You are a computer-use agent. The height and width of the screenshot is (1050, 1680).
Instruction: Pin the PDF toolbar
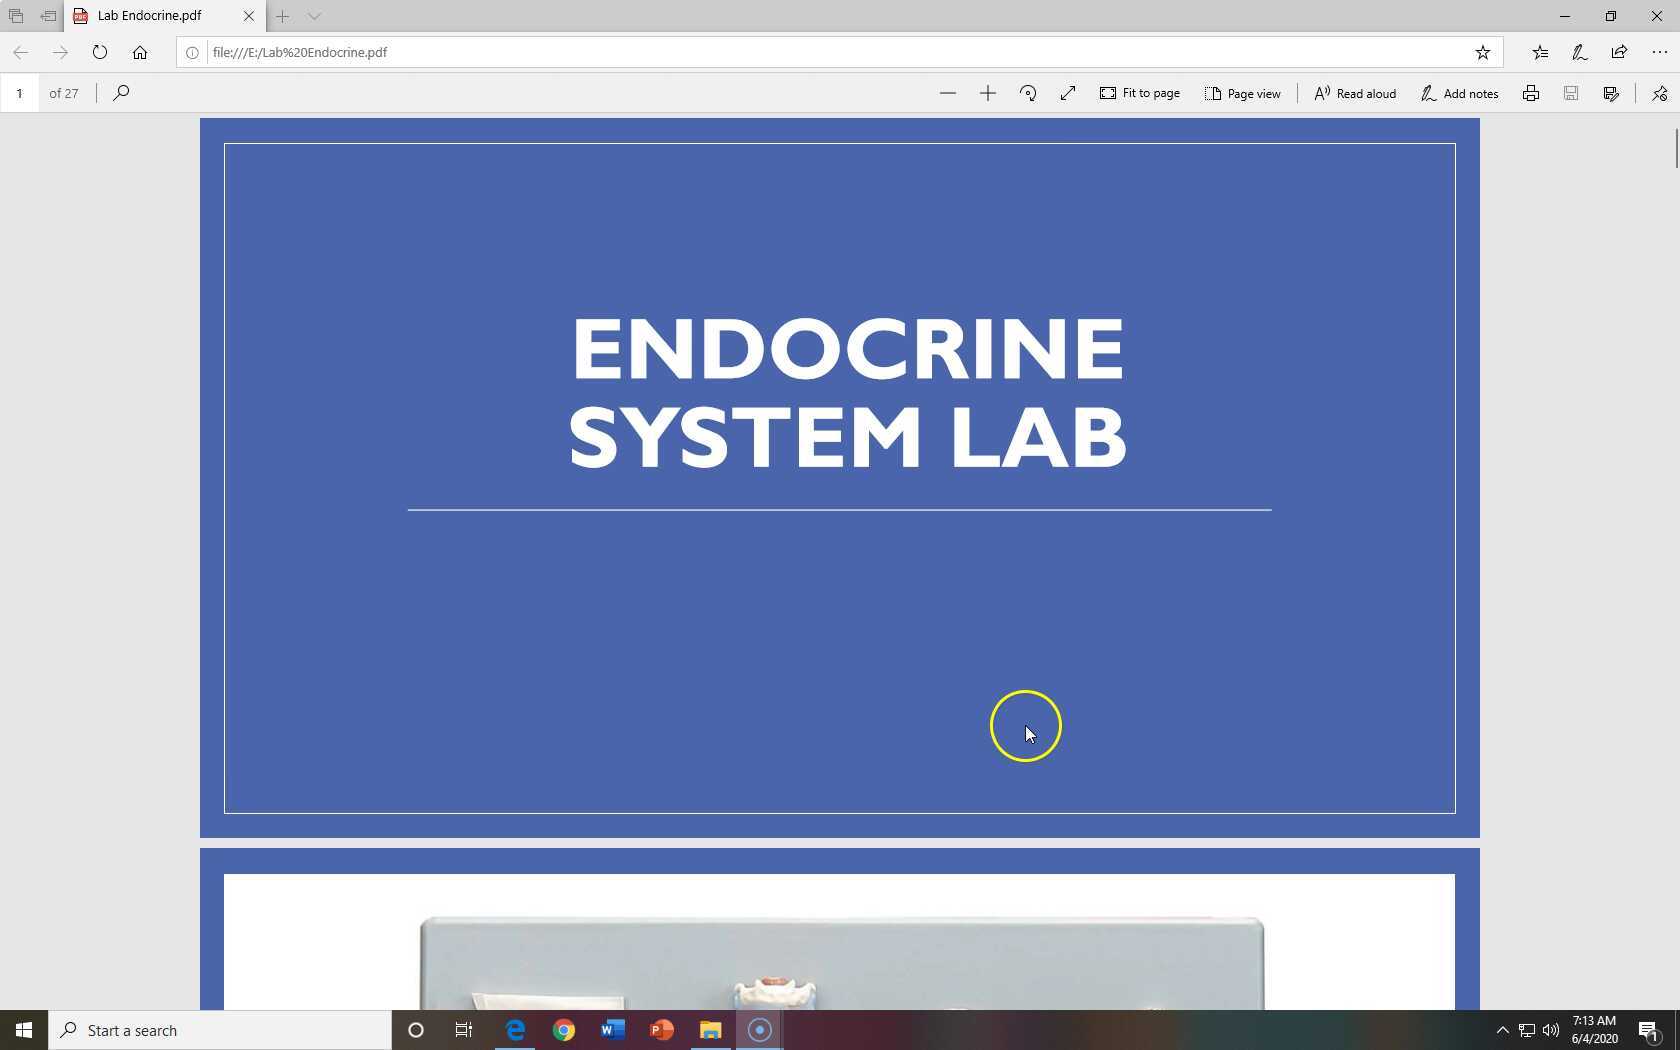(x=1658, y=93)
